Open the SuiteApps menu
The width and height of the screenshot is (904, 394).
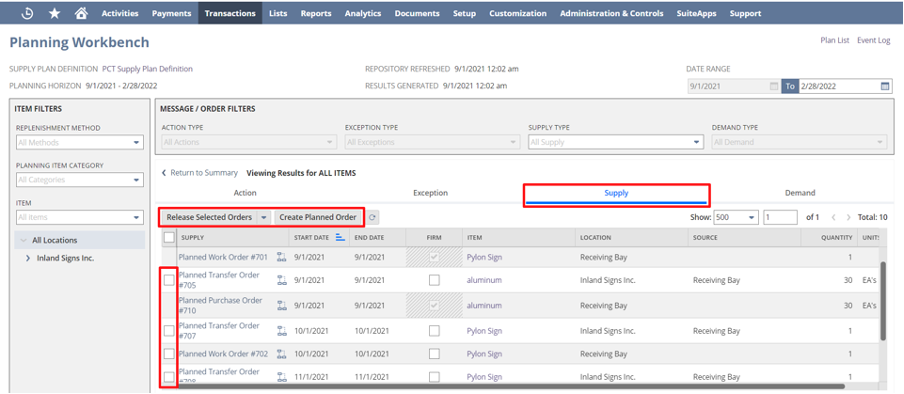click(696, 13)
